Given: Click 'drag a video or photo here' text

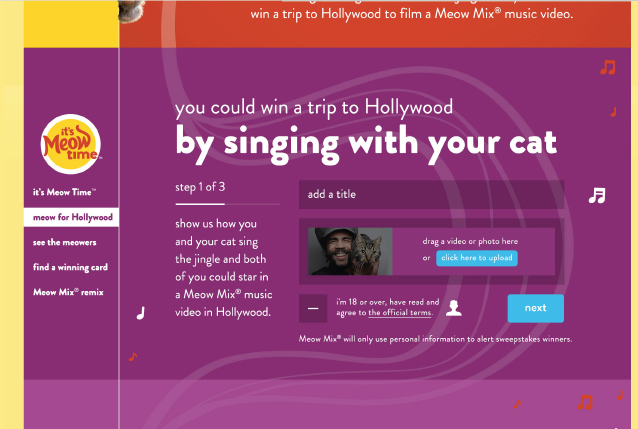Looking at the screenshot, I should tap(470, 241).
